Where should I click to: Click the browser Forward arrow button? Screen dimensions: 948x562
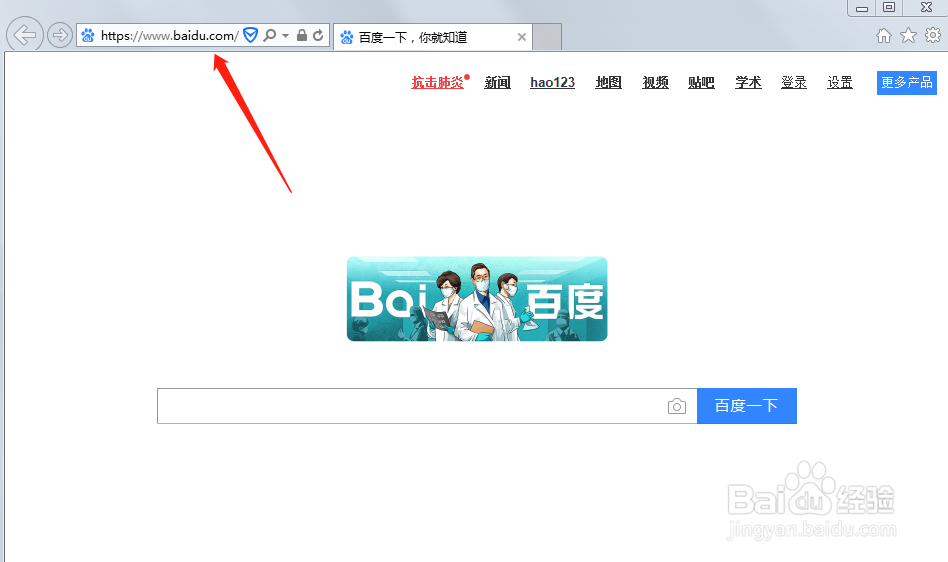point(60,35)
